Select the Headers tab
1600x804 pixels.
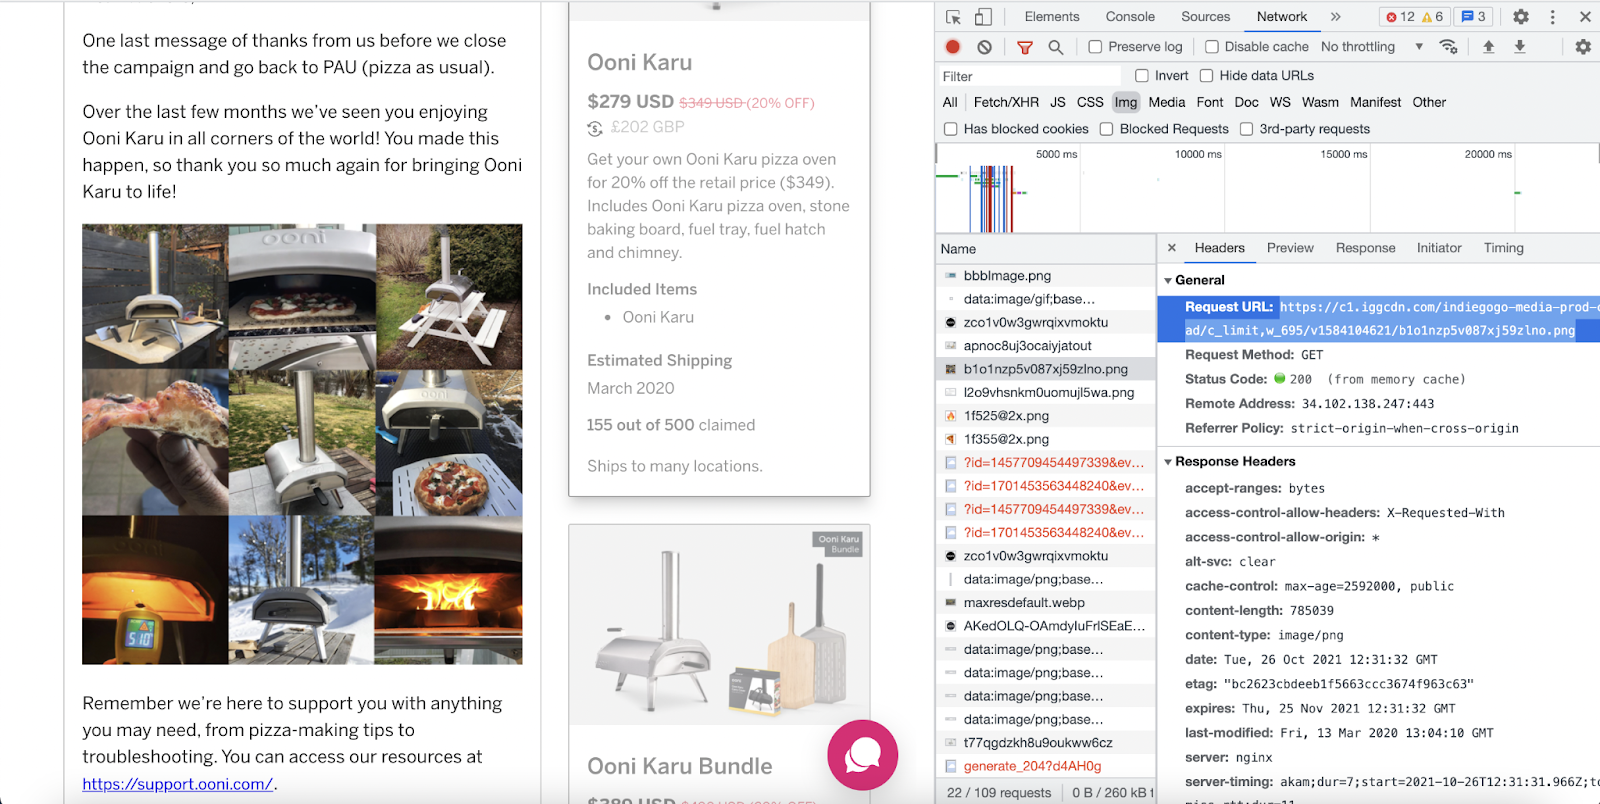tap(1220, 248)
